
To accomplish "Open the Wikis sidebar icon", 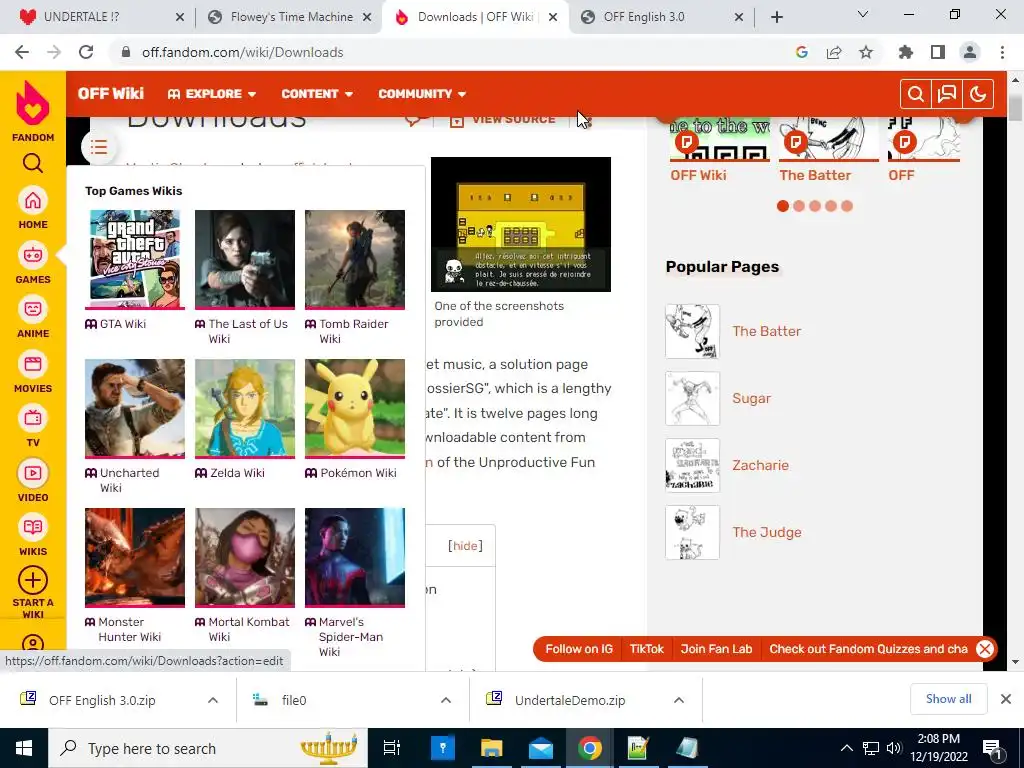I will (33, 528).
